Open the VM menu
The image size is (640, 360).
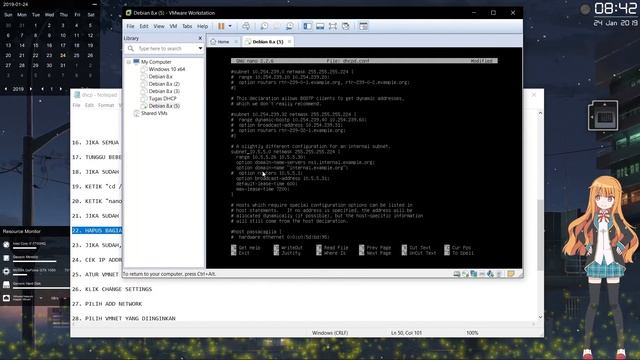click(173, 26)
